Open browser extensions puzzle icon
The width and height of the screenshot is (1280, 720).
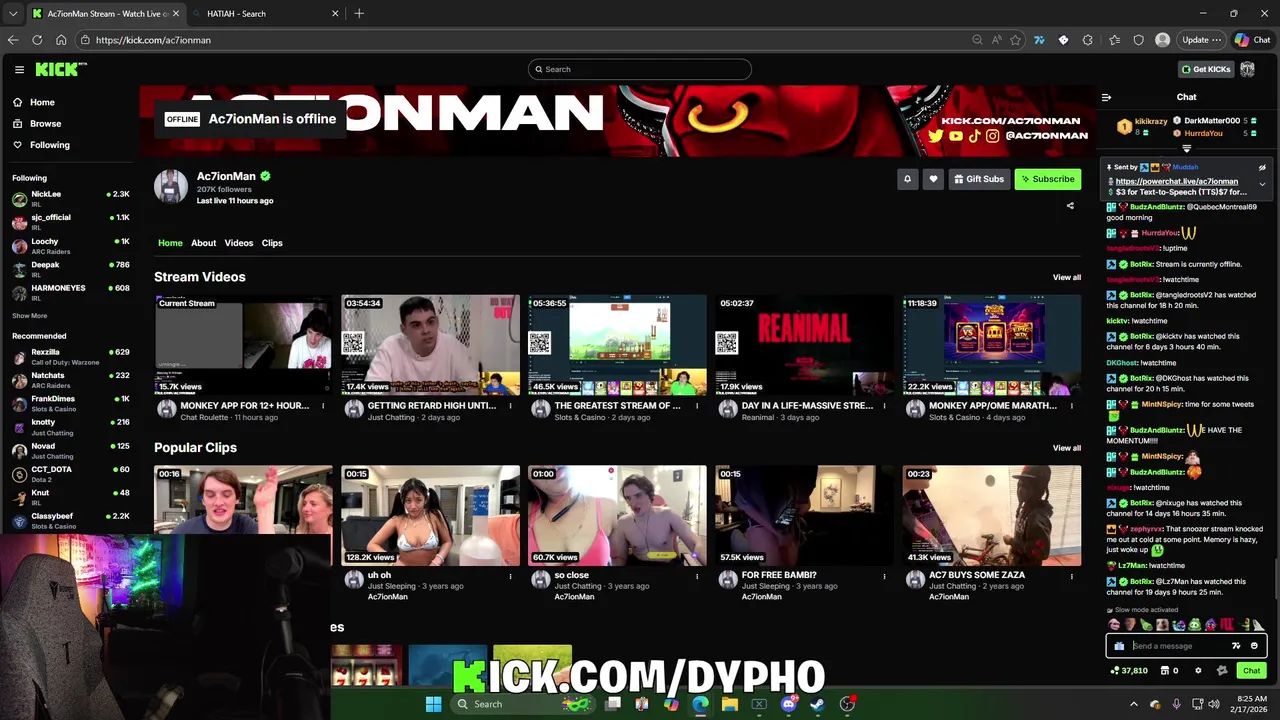coord(1088,40)
